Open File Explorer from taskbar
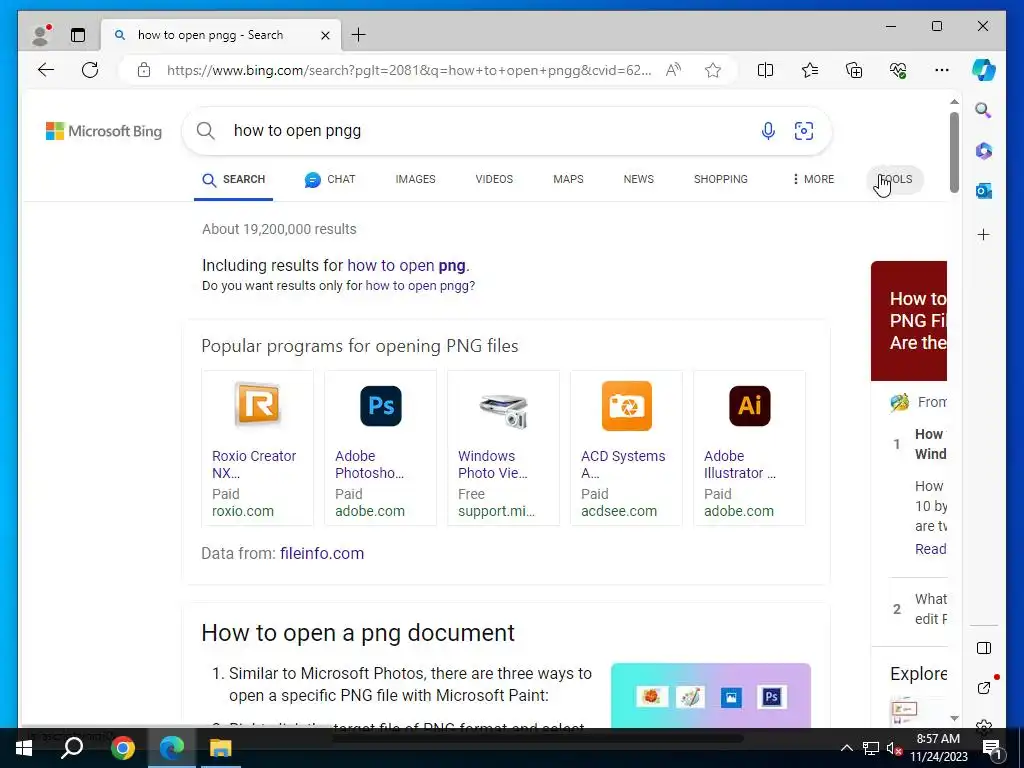The height and width of the screenshot is (768, 1024). [x=220, y=748]
